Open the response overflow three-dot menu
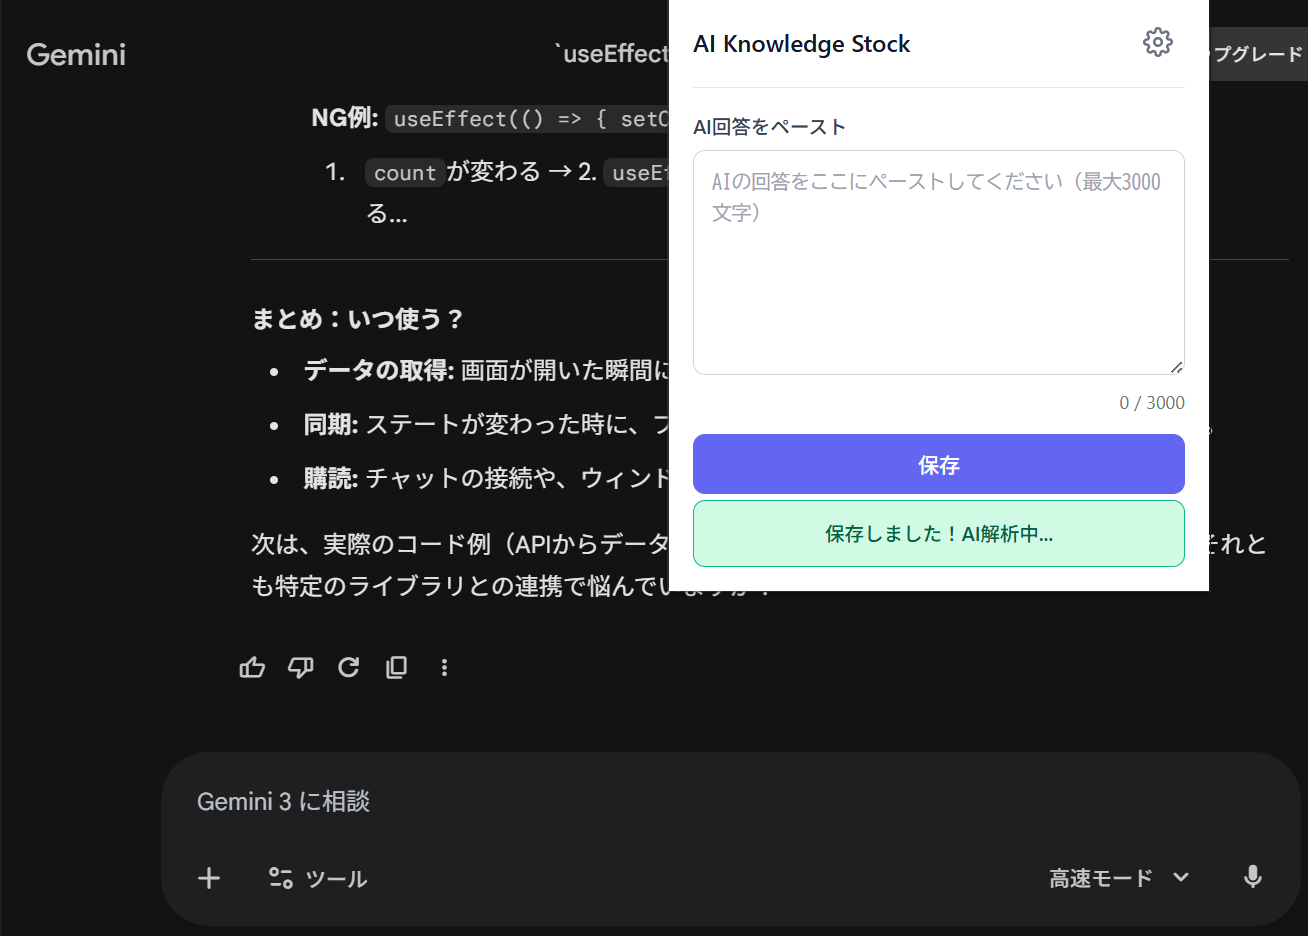The width and height of the screenshot is (1308, 936). (x=444, y=667)
